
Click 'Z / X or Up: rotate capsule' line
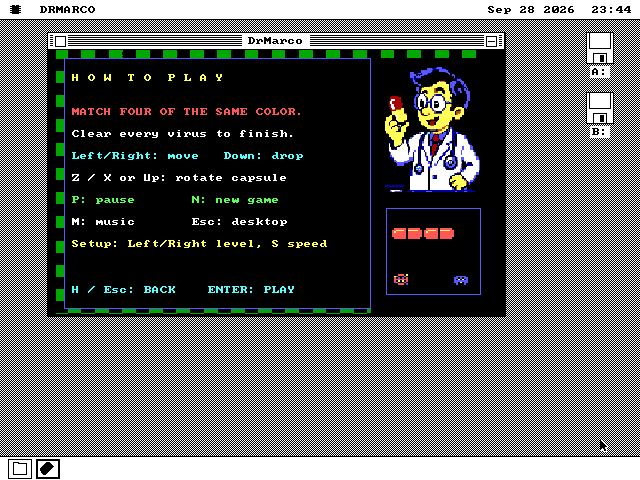coord(179,178)
